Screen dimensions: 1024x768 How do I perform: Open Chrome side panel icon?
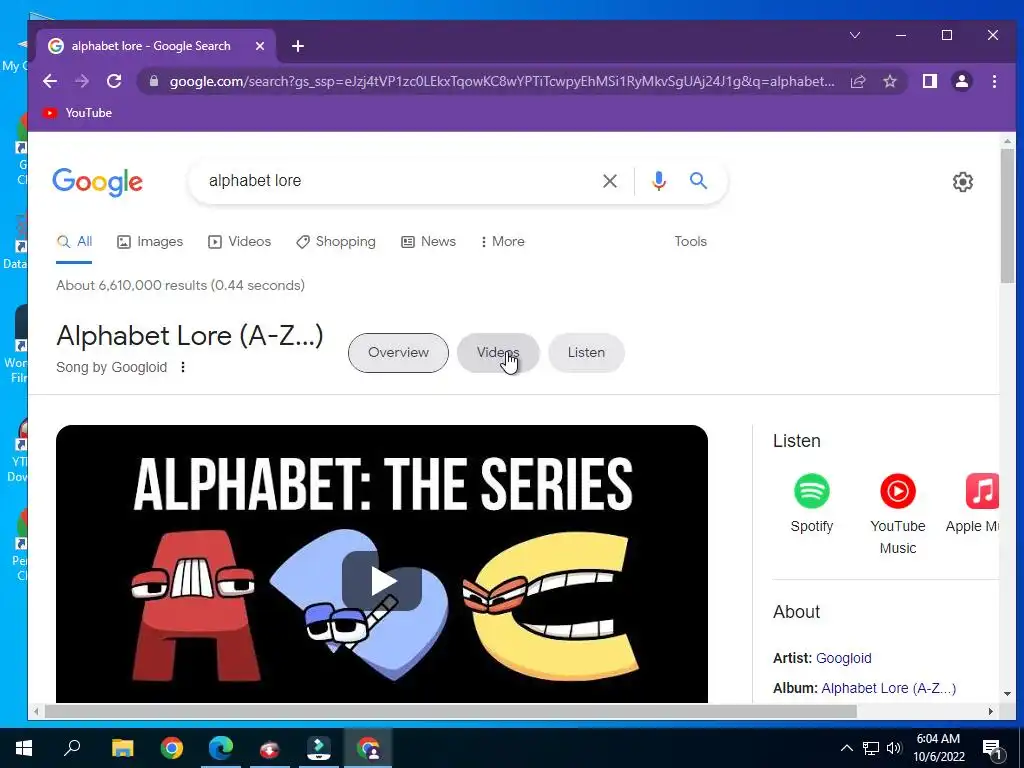pyautogui.click(x=930, y=81)
